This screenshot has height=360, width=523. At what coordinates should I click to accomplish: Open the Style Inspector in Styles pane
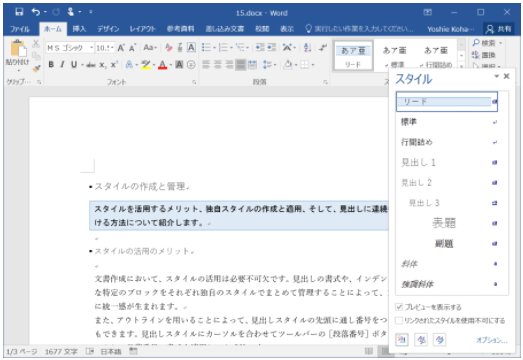tap(421, 340)
